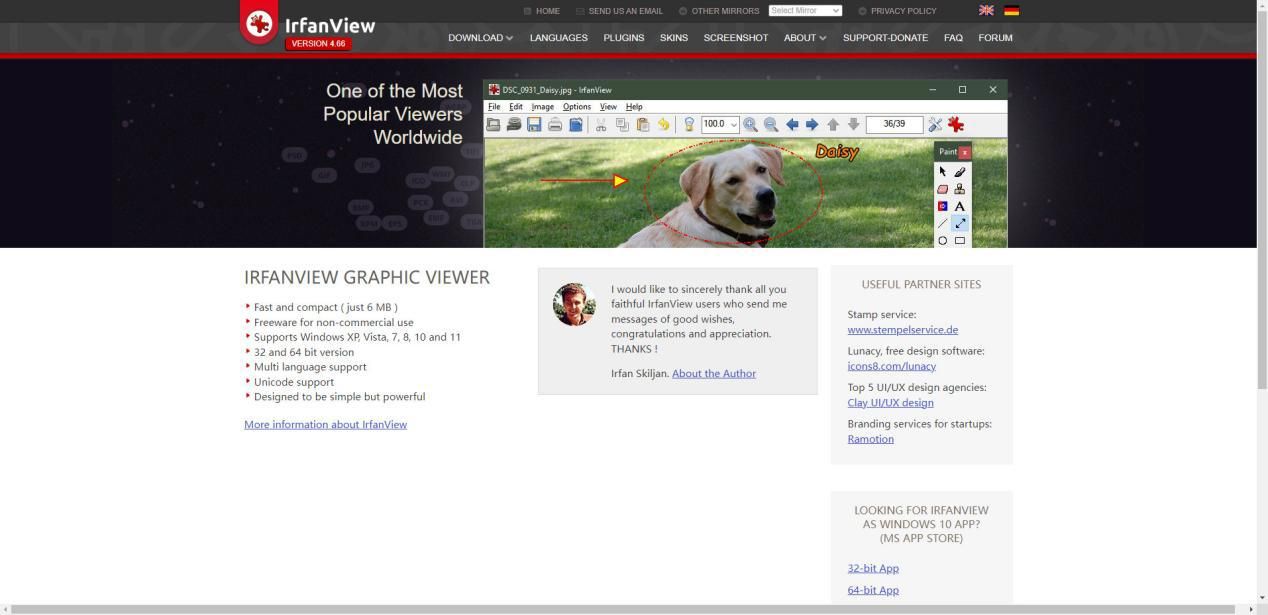This screenshot has width=1268, height=615.
Task: Click the blue Previous image arrow
Action: tap(792, 125)
